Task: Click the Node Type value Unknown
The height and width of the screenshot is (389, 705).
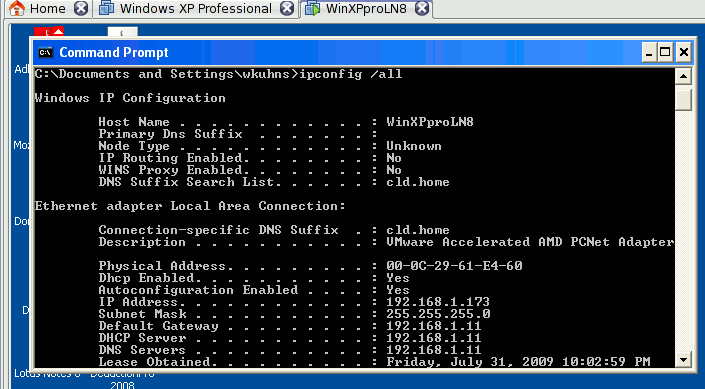Action: click(414, 146)
